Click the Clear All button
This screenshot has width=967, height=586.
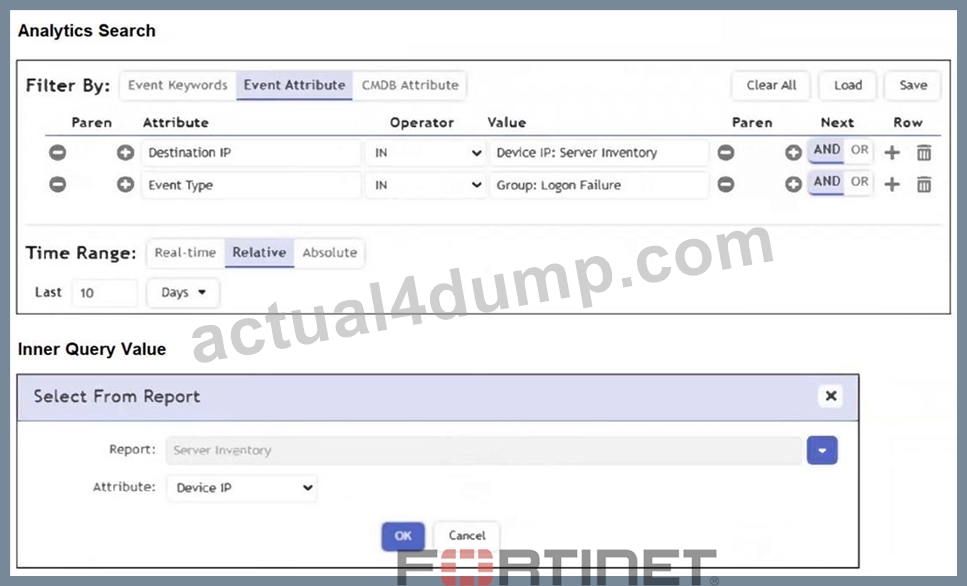coord(771,85)
